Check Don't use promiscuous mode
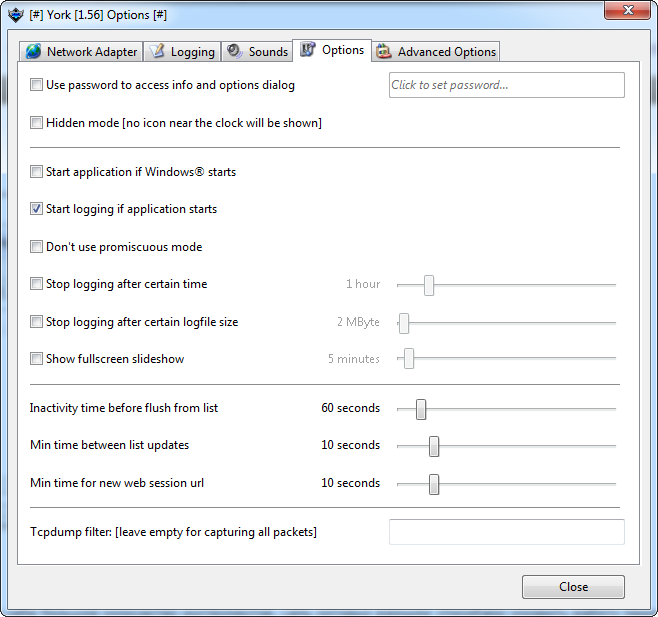Screen dimensions: 658x617 [x=37, y=247]
